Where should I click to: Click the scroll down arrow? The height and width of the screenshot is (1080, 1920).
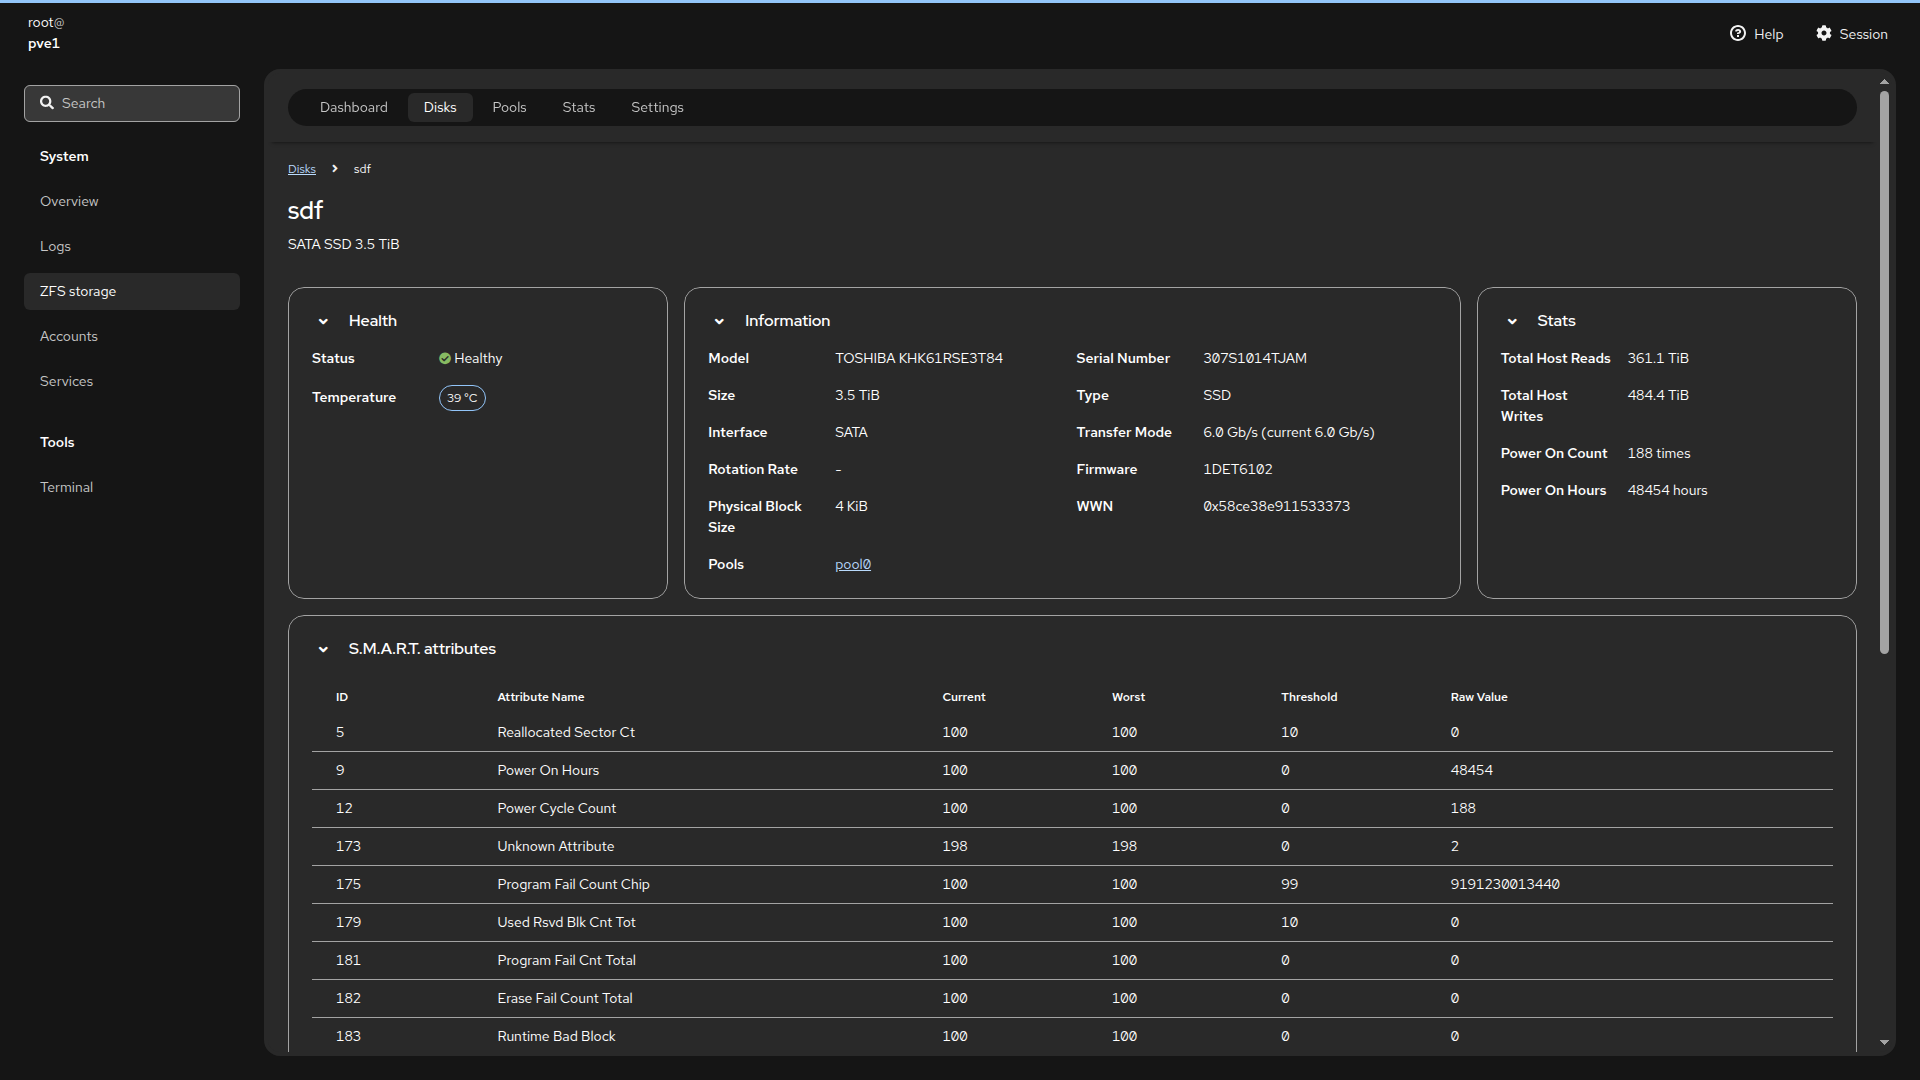(1884, 1043)
